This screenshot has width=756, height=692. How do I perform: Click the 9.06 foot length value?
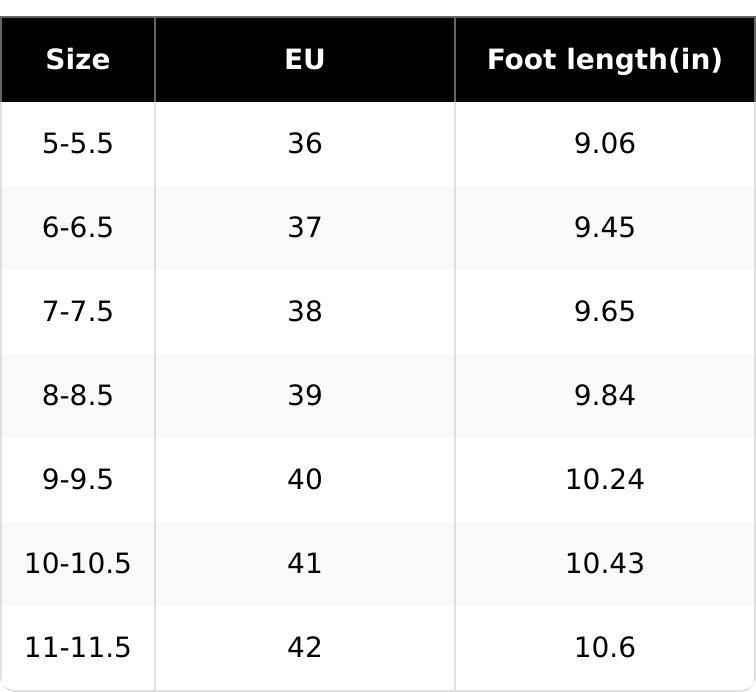[604, 144]
